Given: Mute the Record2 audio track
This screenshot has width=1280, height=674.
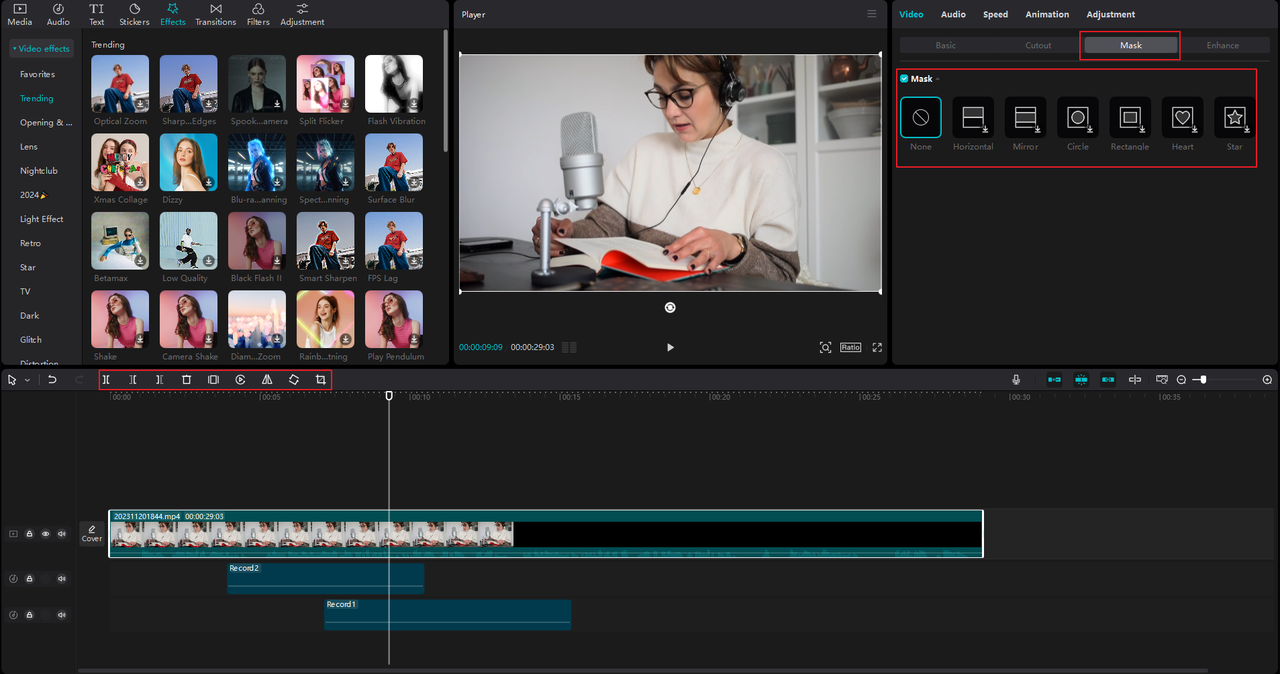Looking at the screenshot, I should [x=62, y=579].
